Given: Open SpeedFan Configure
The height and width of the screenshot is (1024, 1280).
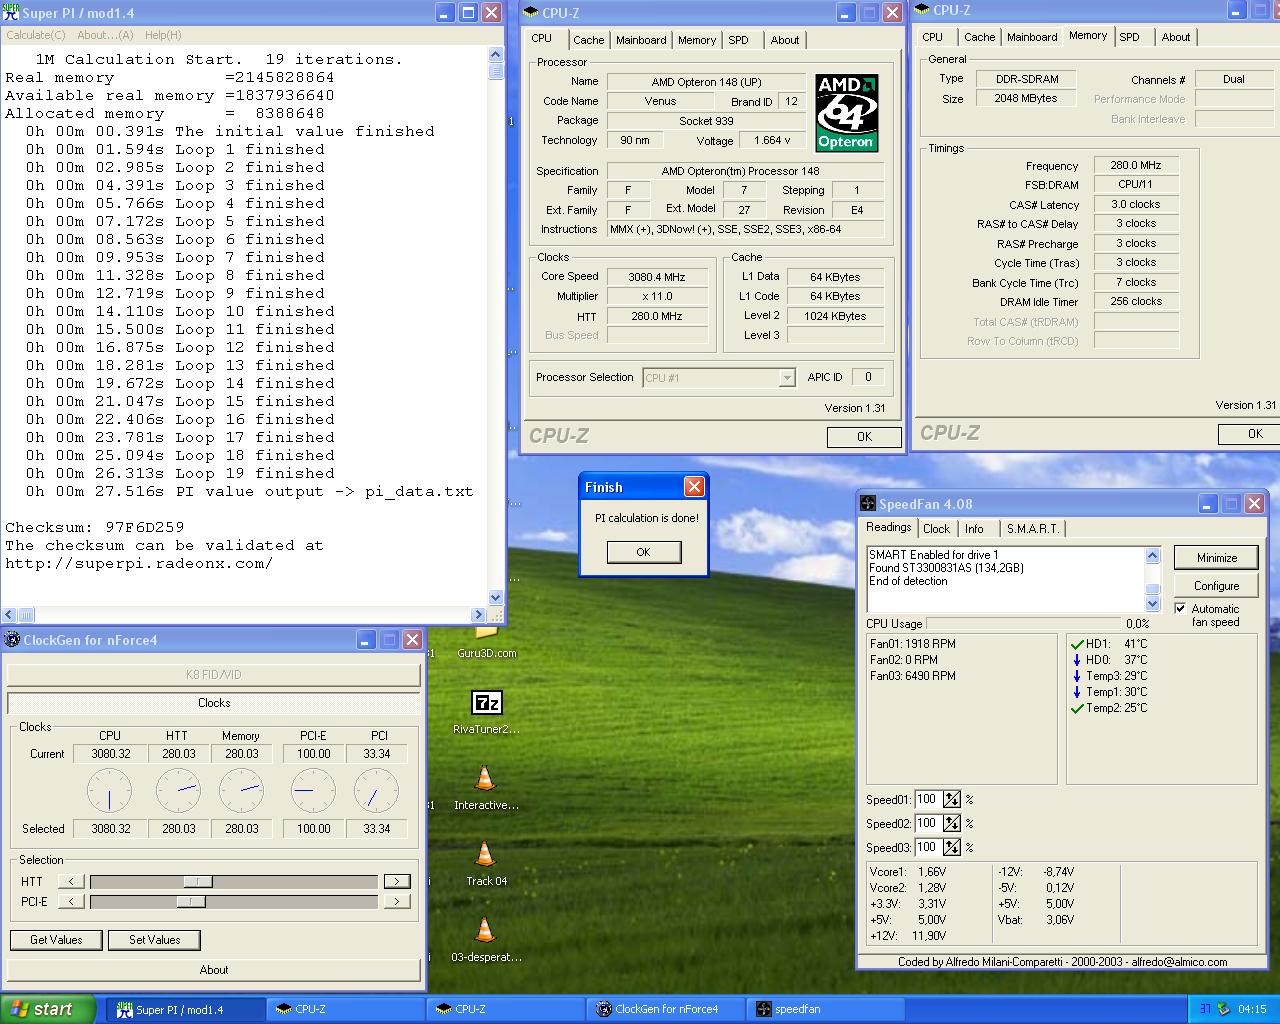Looking at the screenshot, I should (x=1217, y=586).
